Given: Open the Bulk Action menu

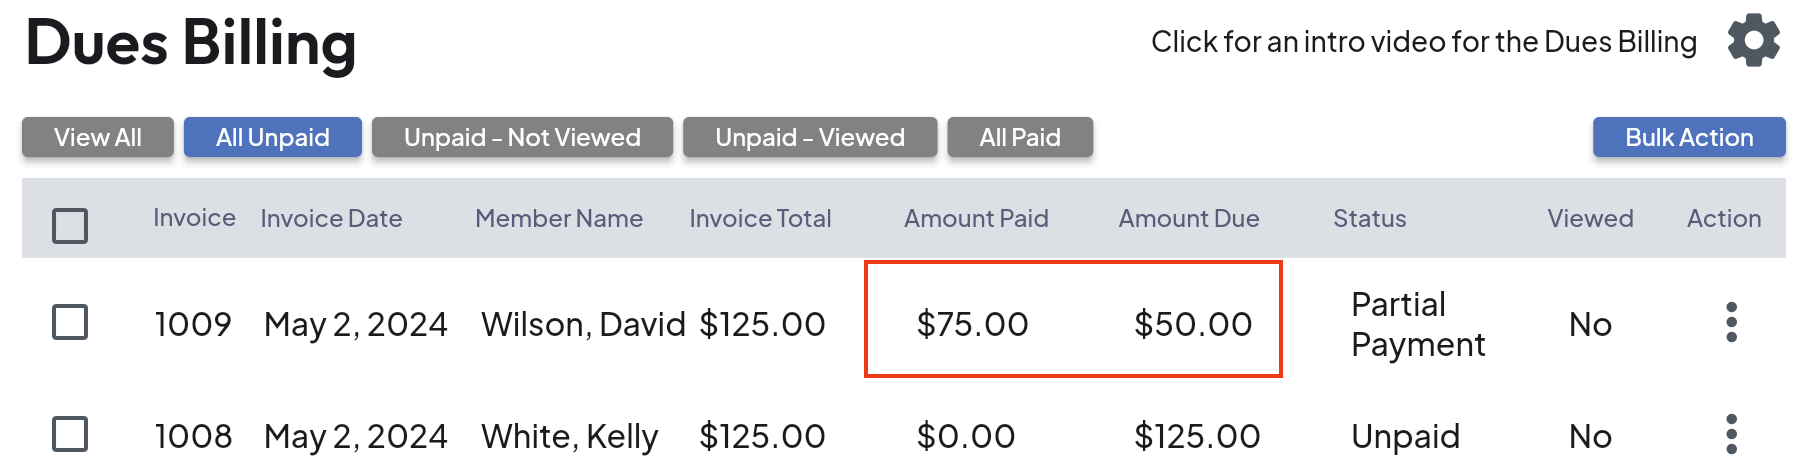Looking at the screenshot, I should coord(1688,138).
